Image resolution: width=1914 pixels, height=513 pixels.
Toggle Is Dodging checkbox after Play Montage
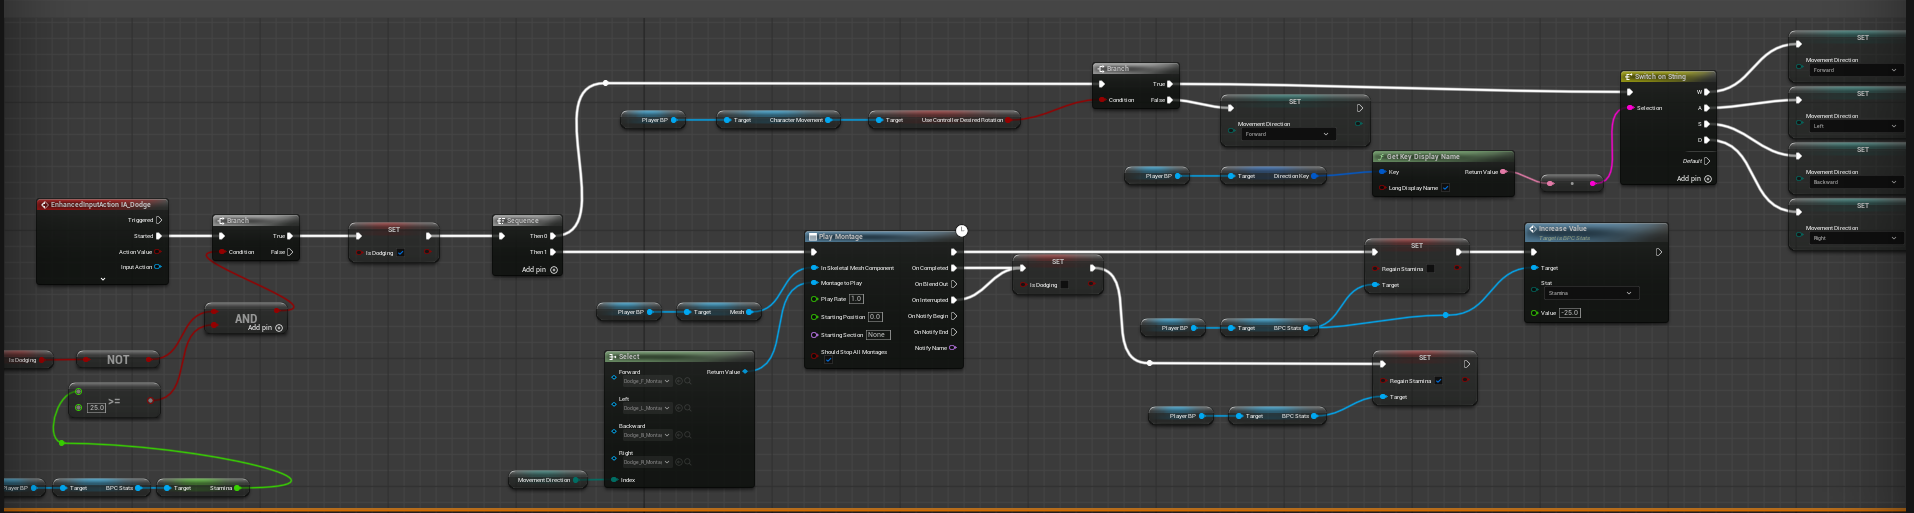pos(1064,285)
